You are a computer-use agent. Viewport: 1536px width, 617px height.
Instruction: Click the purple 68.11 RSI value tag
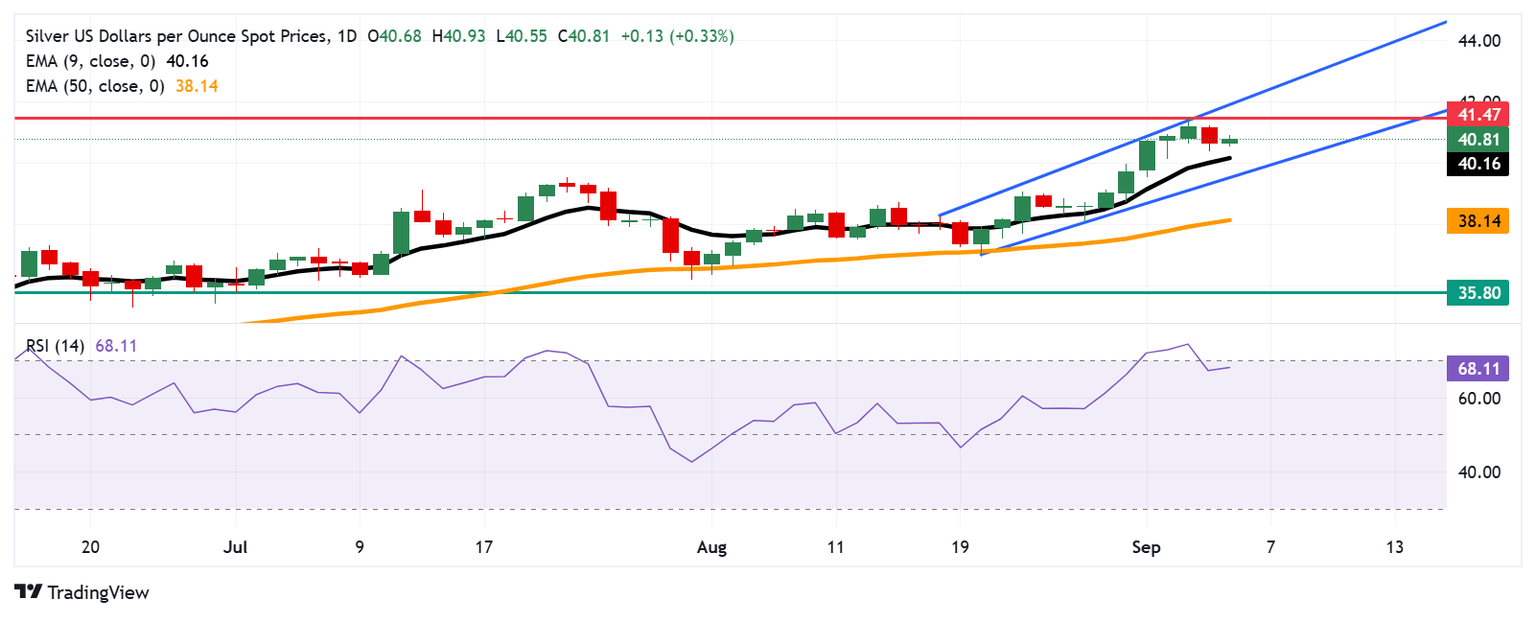(1478, 368)
